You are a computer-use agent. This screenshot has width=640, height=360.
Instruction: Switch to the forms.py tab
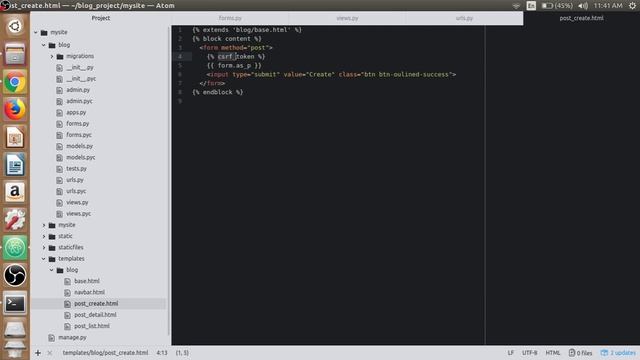tap(230, 18)
